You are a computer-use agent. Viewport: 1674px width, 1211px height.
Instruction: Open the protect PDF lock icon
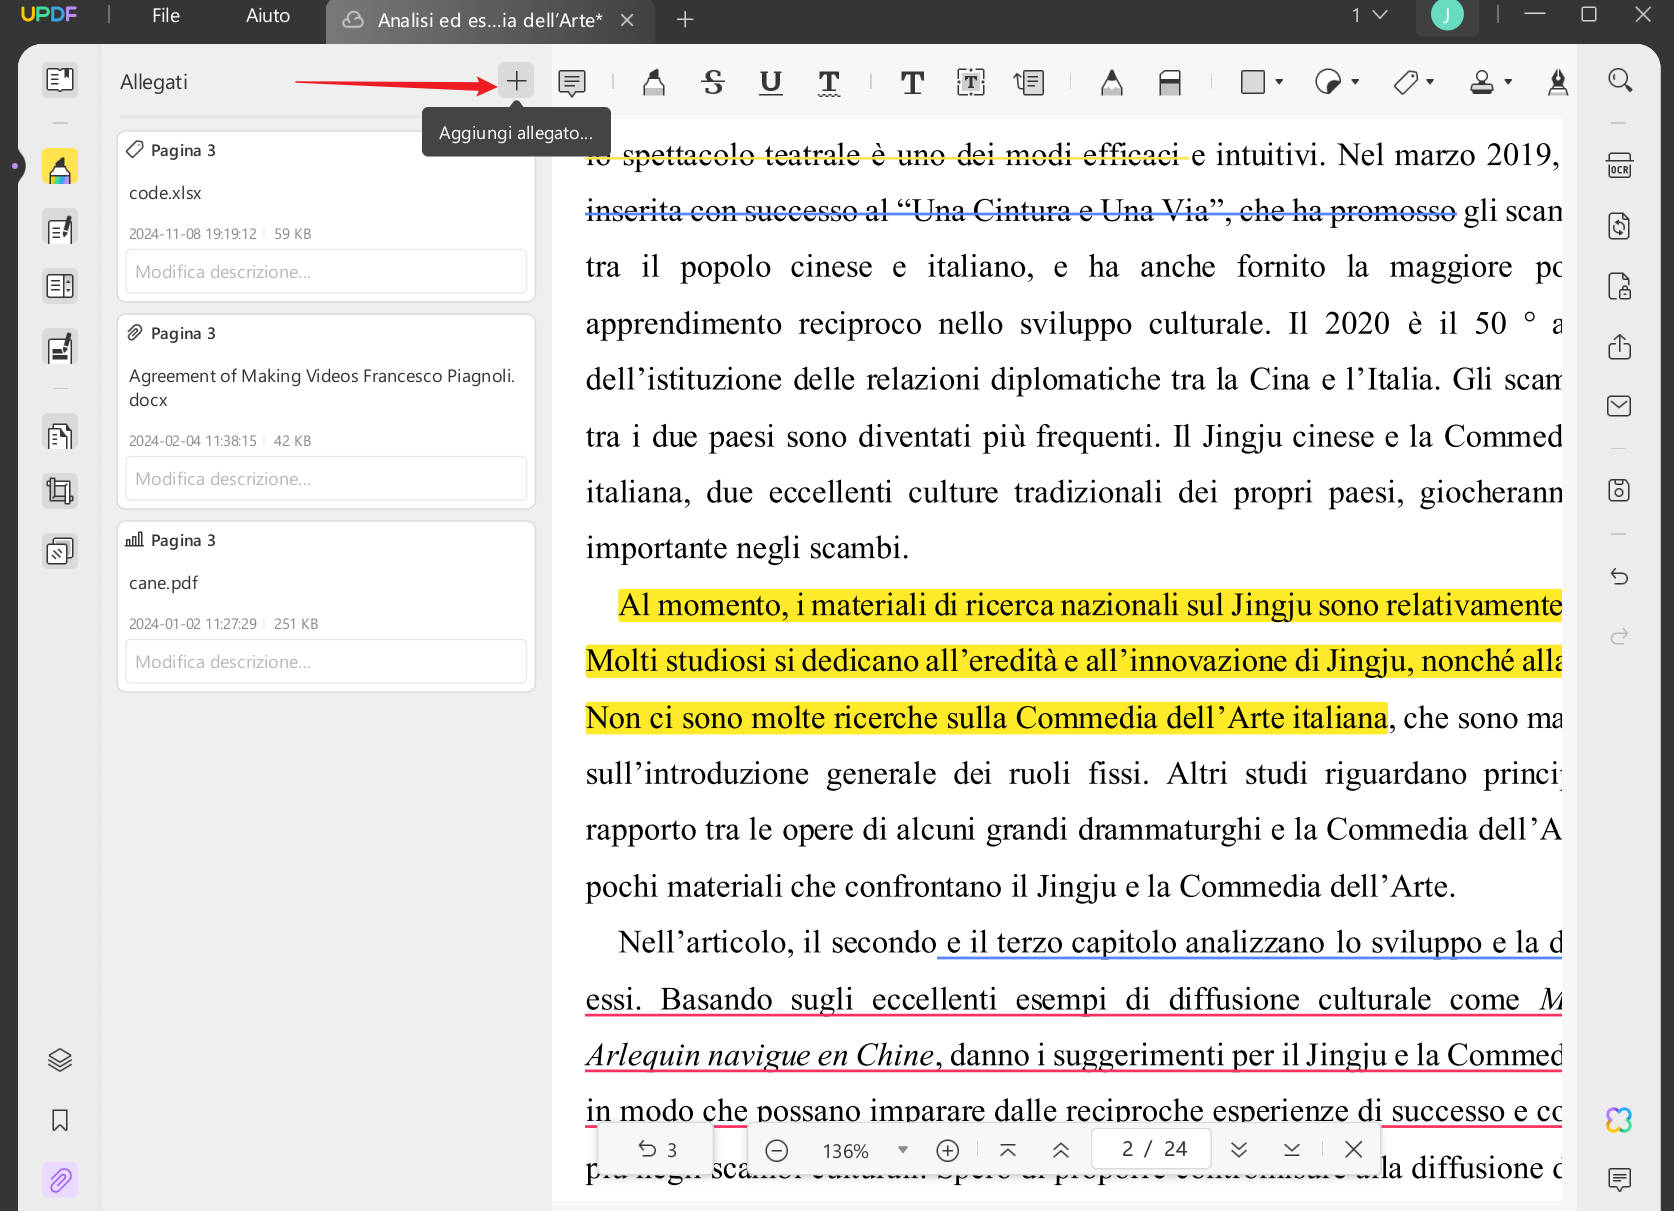(1620, 286)
